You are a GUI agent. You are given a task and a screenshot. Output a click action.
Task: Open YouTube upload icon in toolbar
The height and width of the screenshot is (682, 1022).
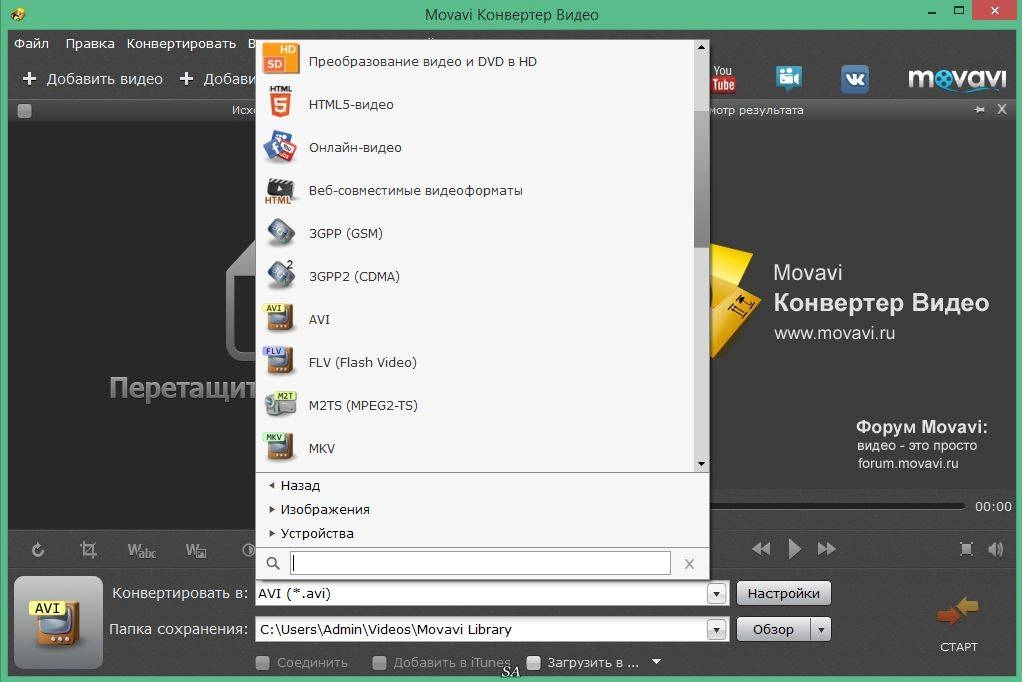click(x=723, y=79)
